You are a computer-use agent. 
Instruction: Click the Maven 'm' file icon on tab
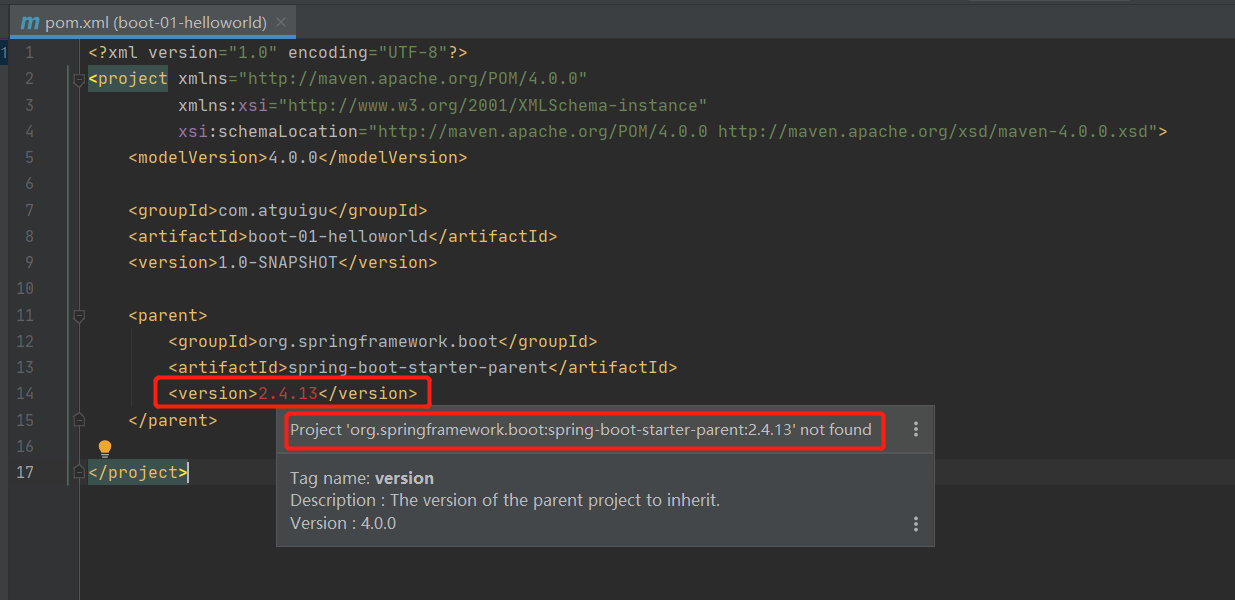point(29,23)
